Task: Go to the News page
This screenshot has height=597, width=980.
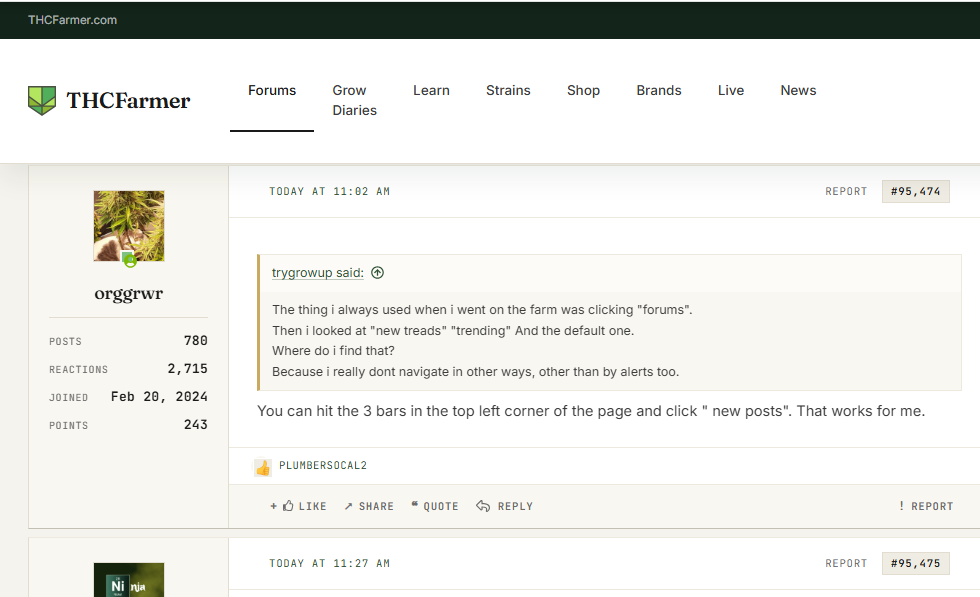Action: 798,90
